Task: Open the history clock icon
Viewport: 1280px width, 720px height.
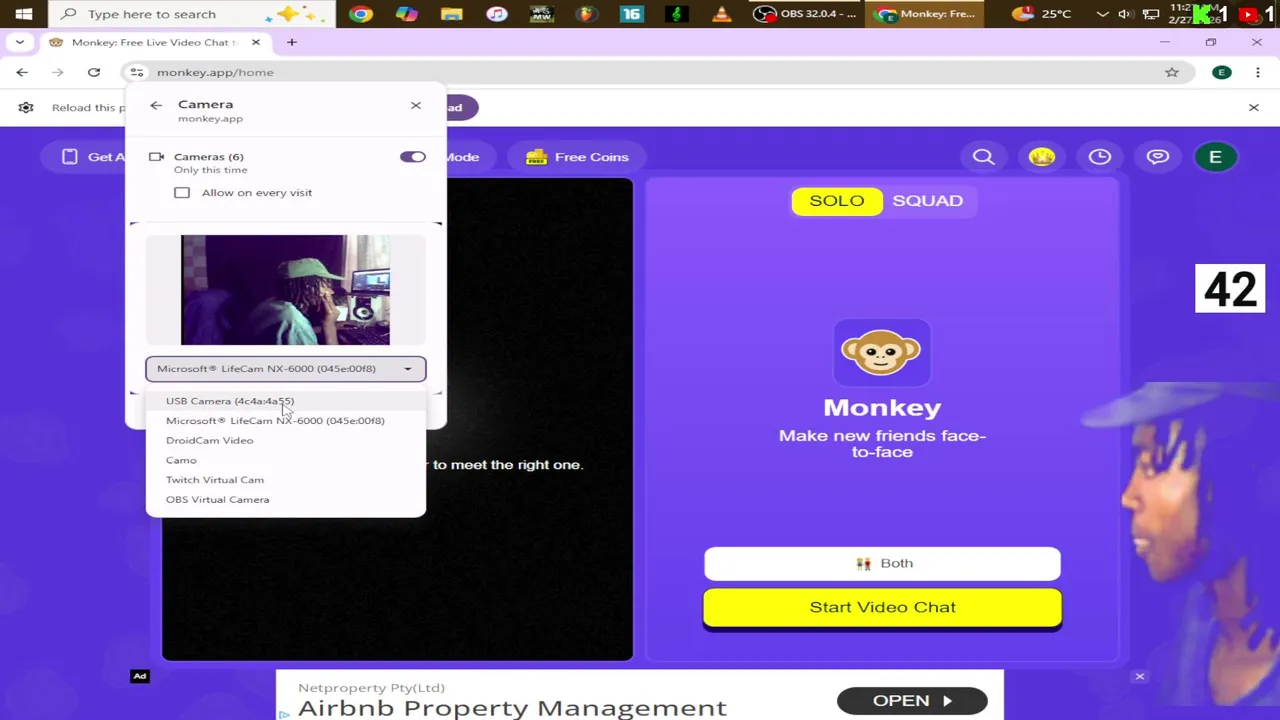Action: 1100,157
